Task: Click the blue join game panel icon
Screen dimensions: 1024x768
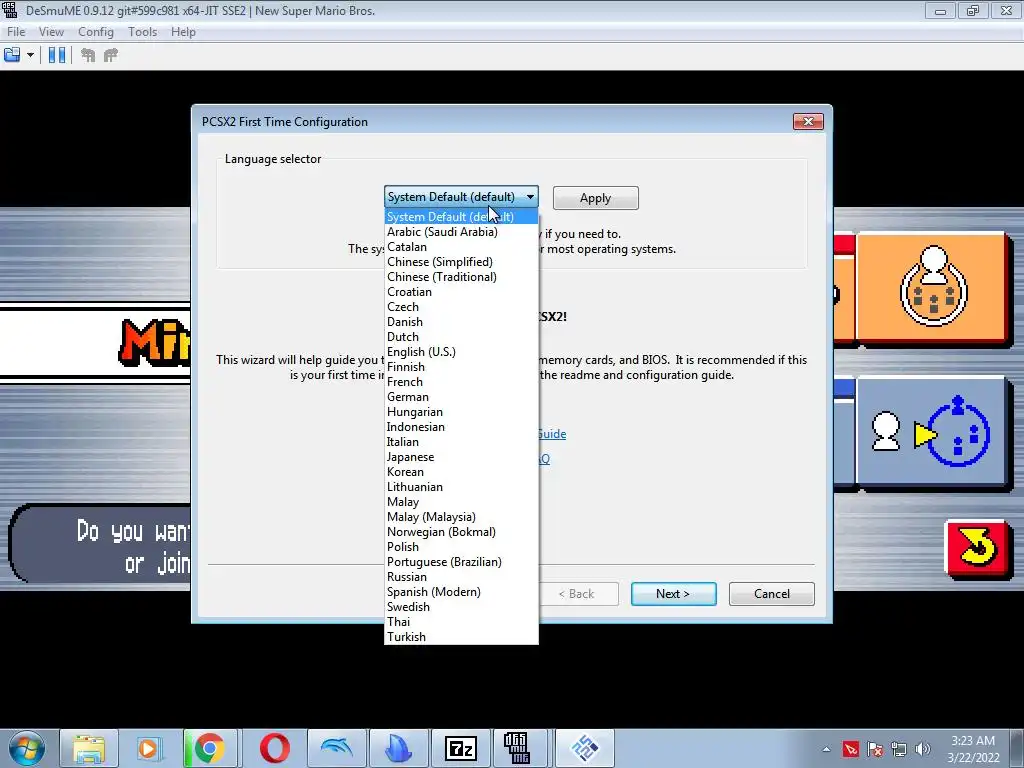Action: click(933, 432)
